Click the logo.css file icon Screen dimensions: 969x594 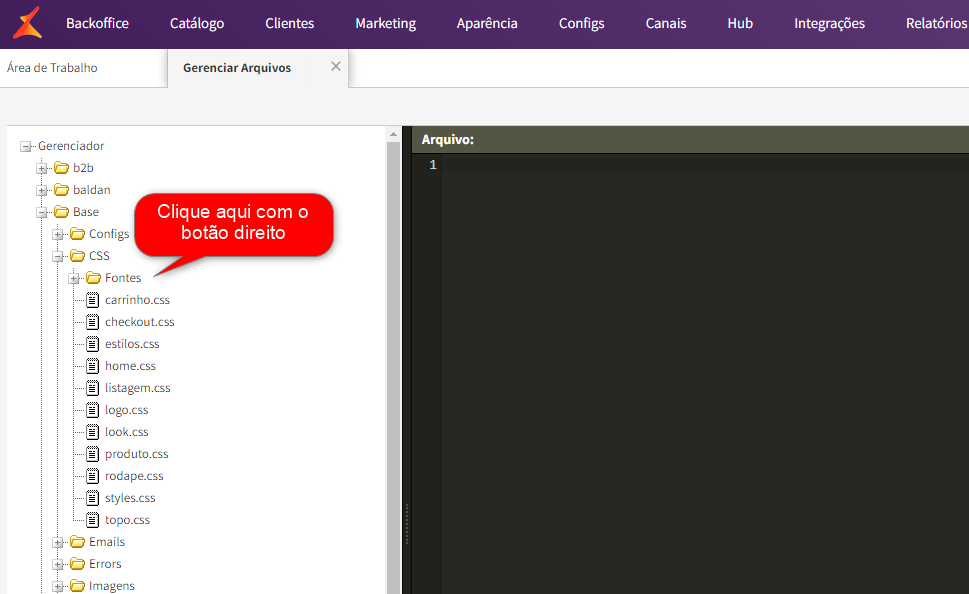pyautogui.click(x=93, y=410)
